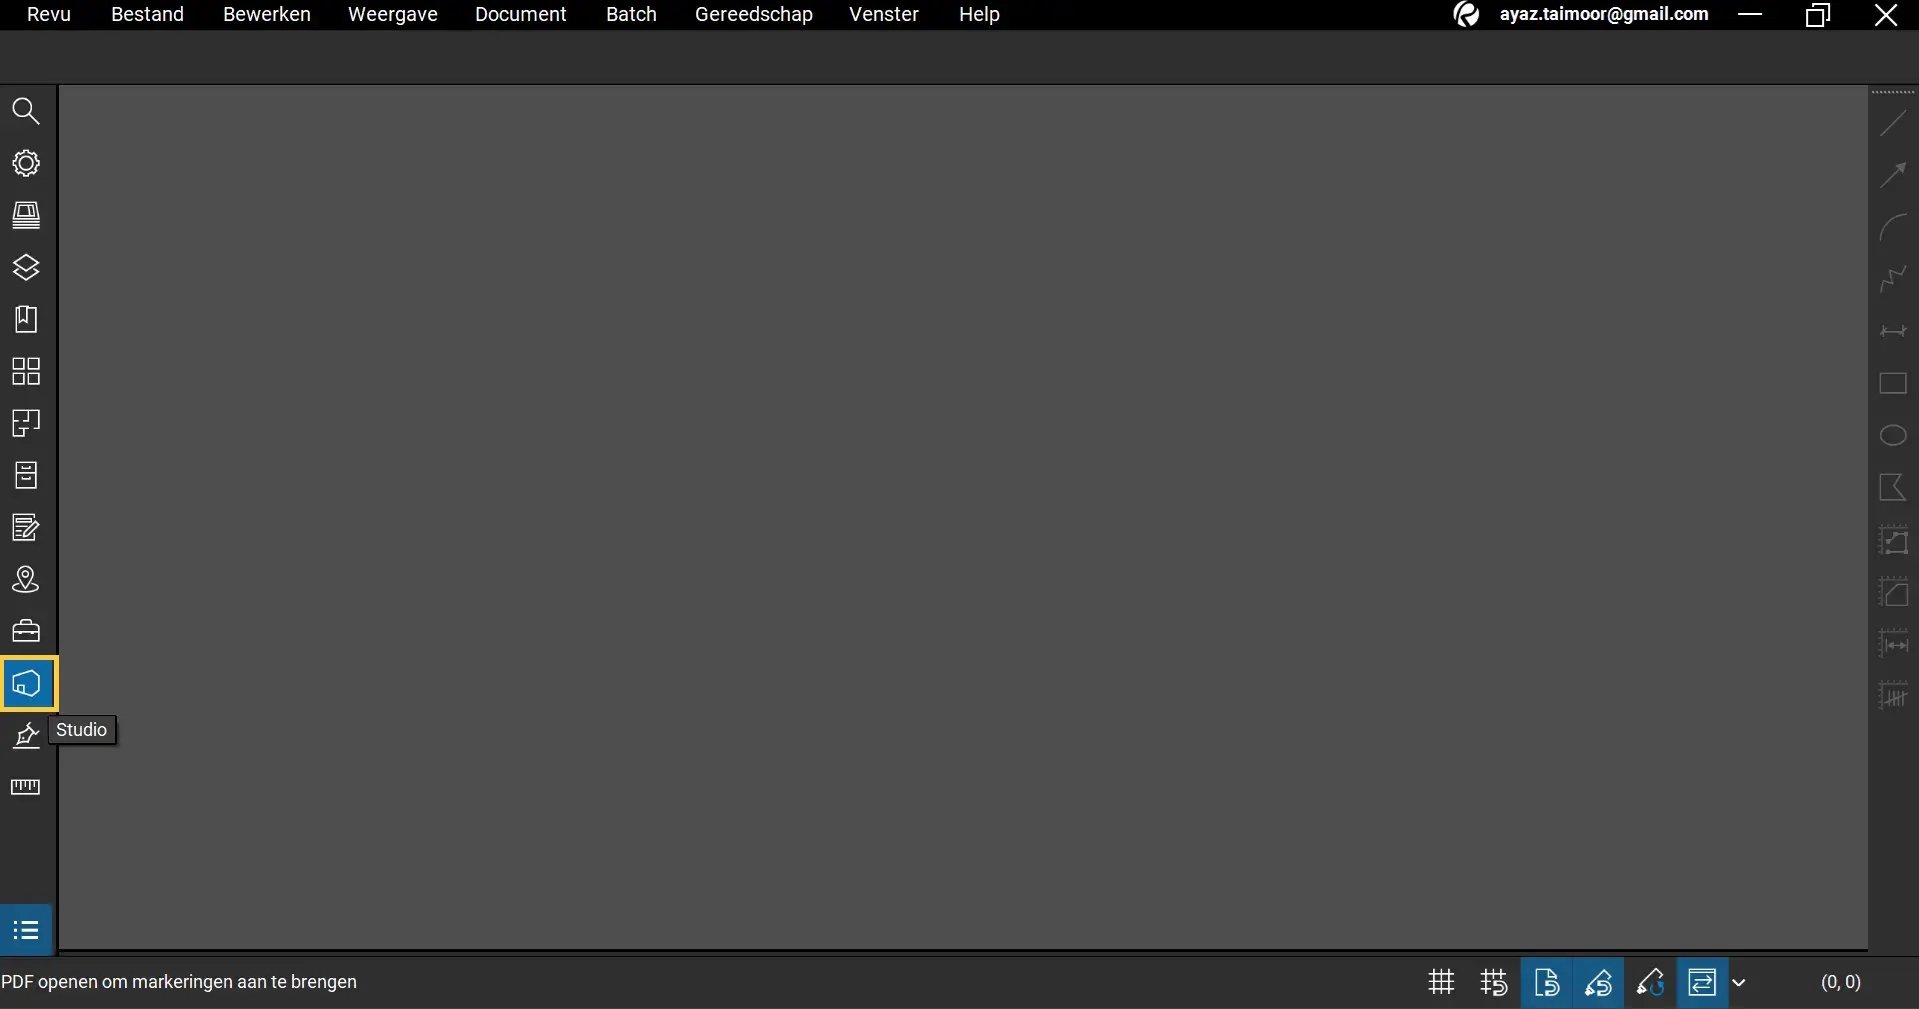Viewport: 1919px width, 1009px height.
Task: Open the Help menu
Action: [x=979, y=14]
